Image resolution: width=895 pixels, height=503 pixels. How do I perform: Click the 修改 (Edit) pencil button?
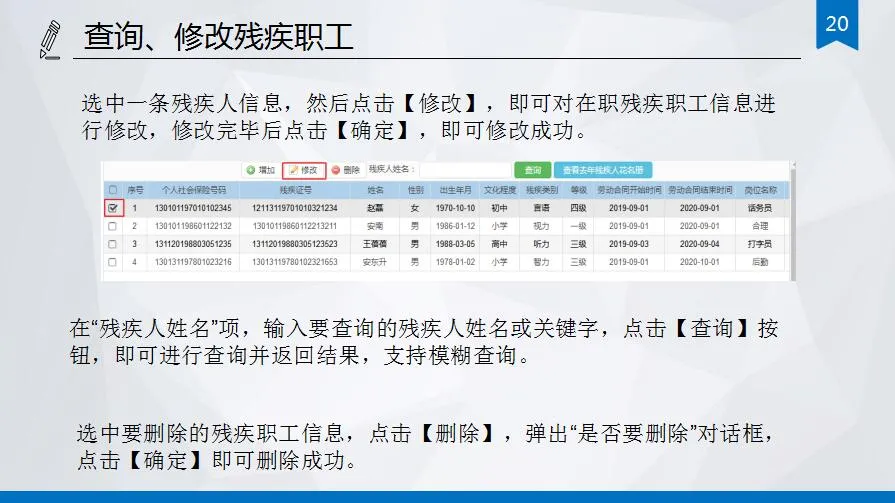(x=304, y=170)
